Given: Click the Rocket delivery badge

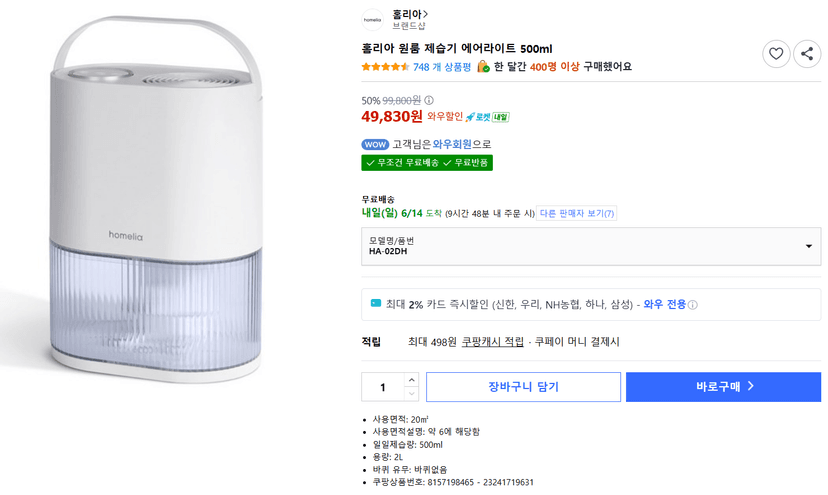Looking at the screenshot, I should (487, 117).
